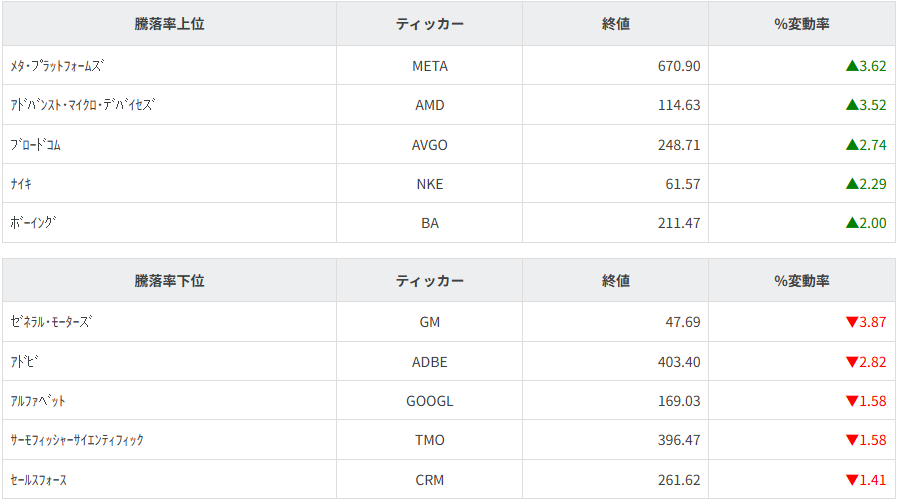Click the 終値 header in the losers table
Viewport: 898px width, 503px height.
[616, 281]
